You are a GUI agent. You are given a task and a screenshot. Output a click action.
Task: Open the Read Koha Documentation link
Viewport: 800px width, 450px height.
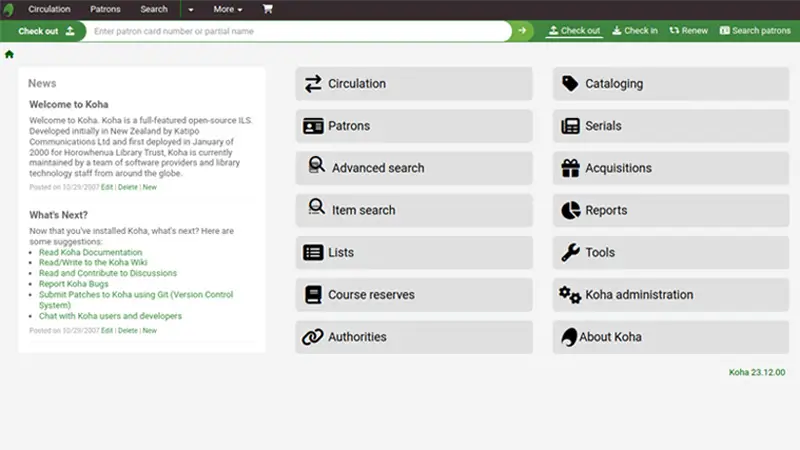[x=90, y=253]
